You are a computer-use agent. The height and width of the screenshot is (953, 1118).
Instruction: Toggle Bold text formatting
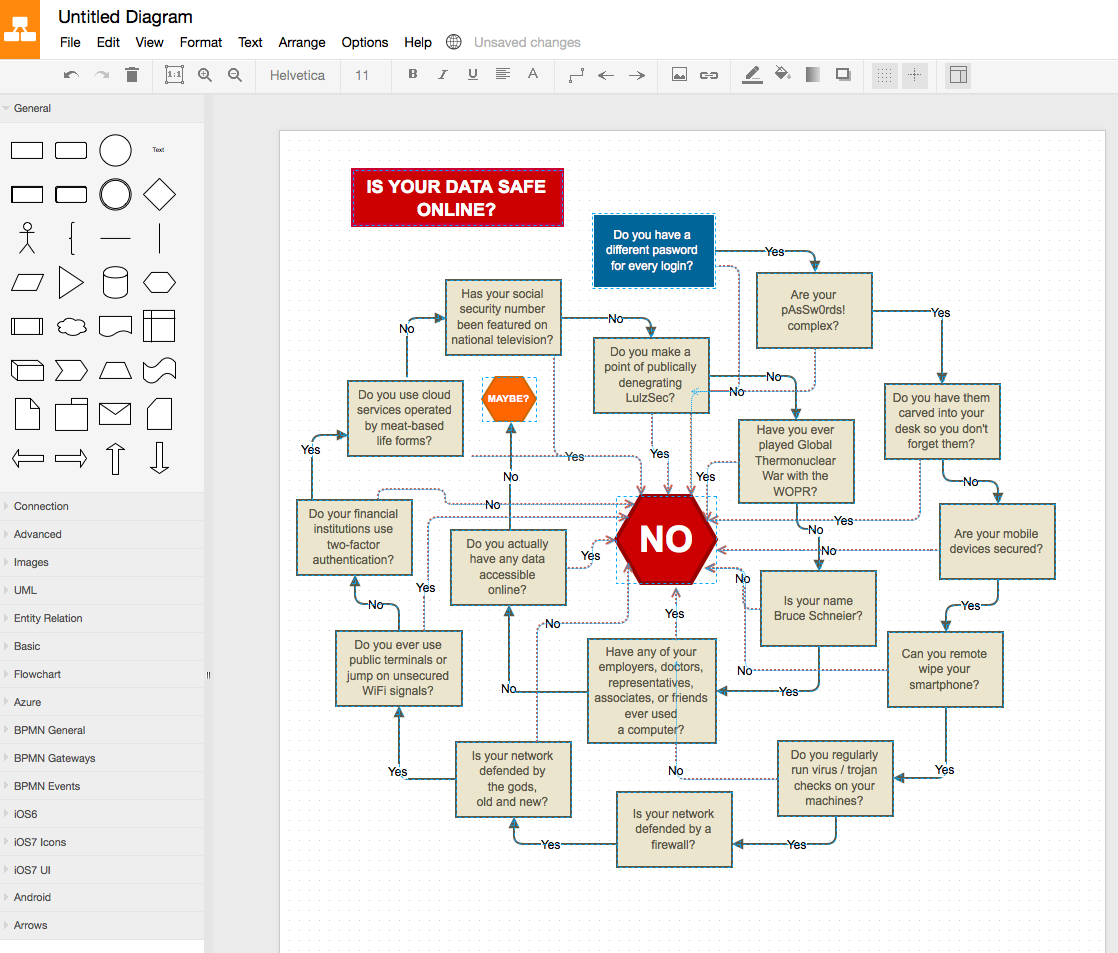413,75
